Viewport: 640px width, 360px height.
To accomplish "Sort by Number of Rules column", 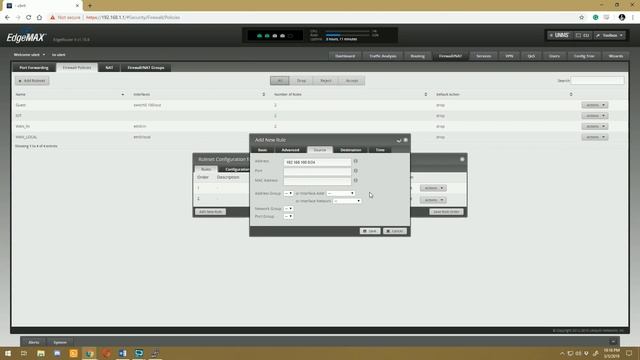I will point(351,94).
